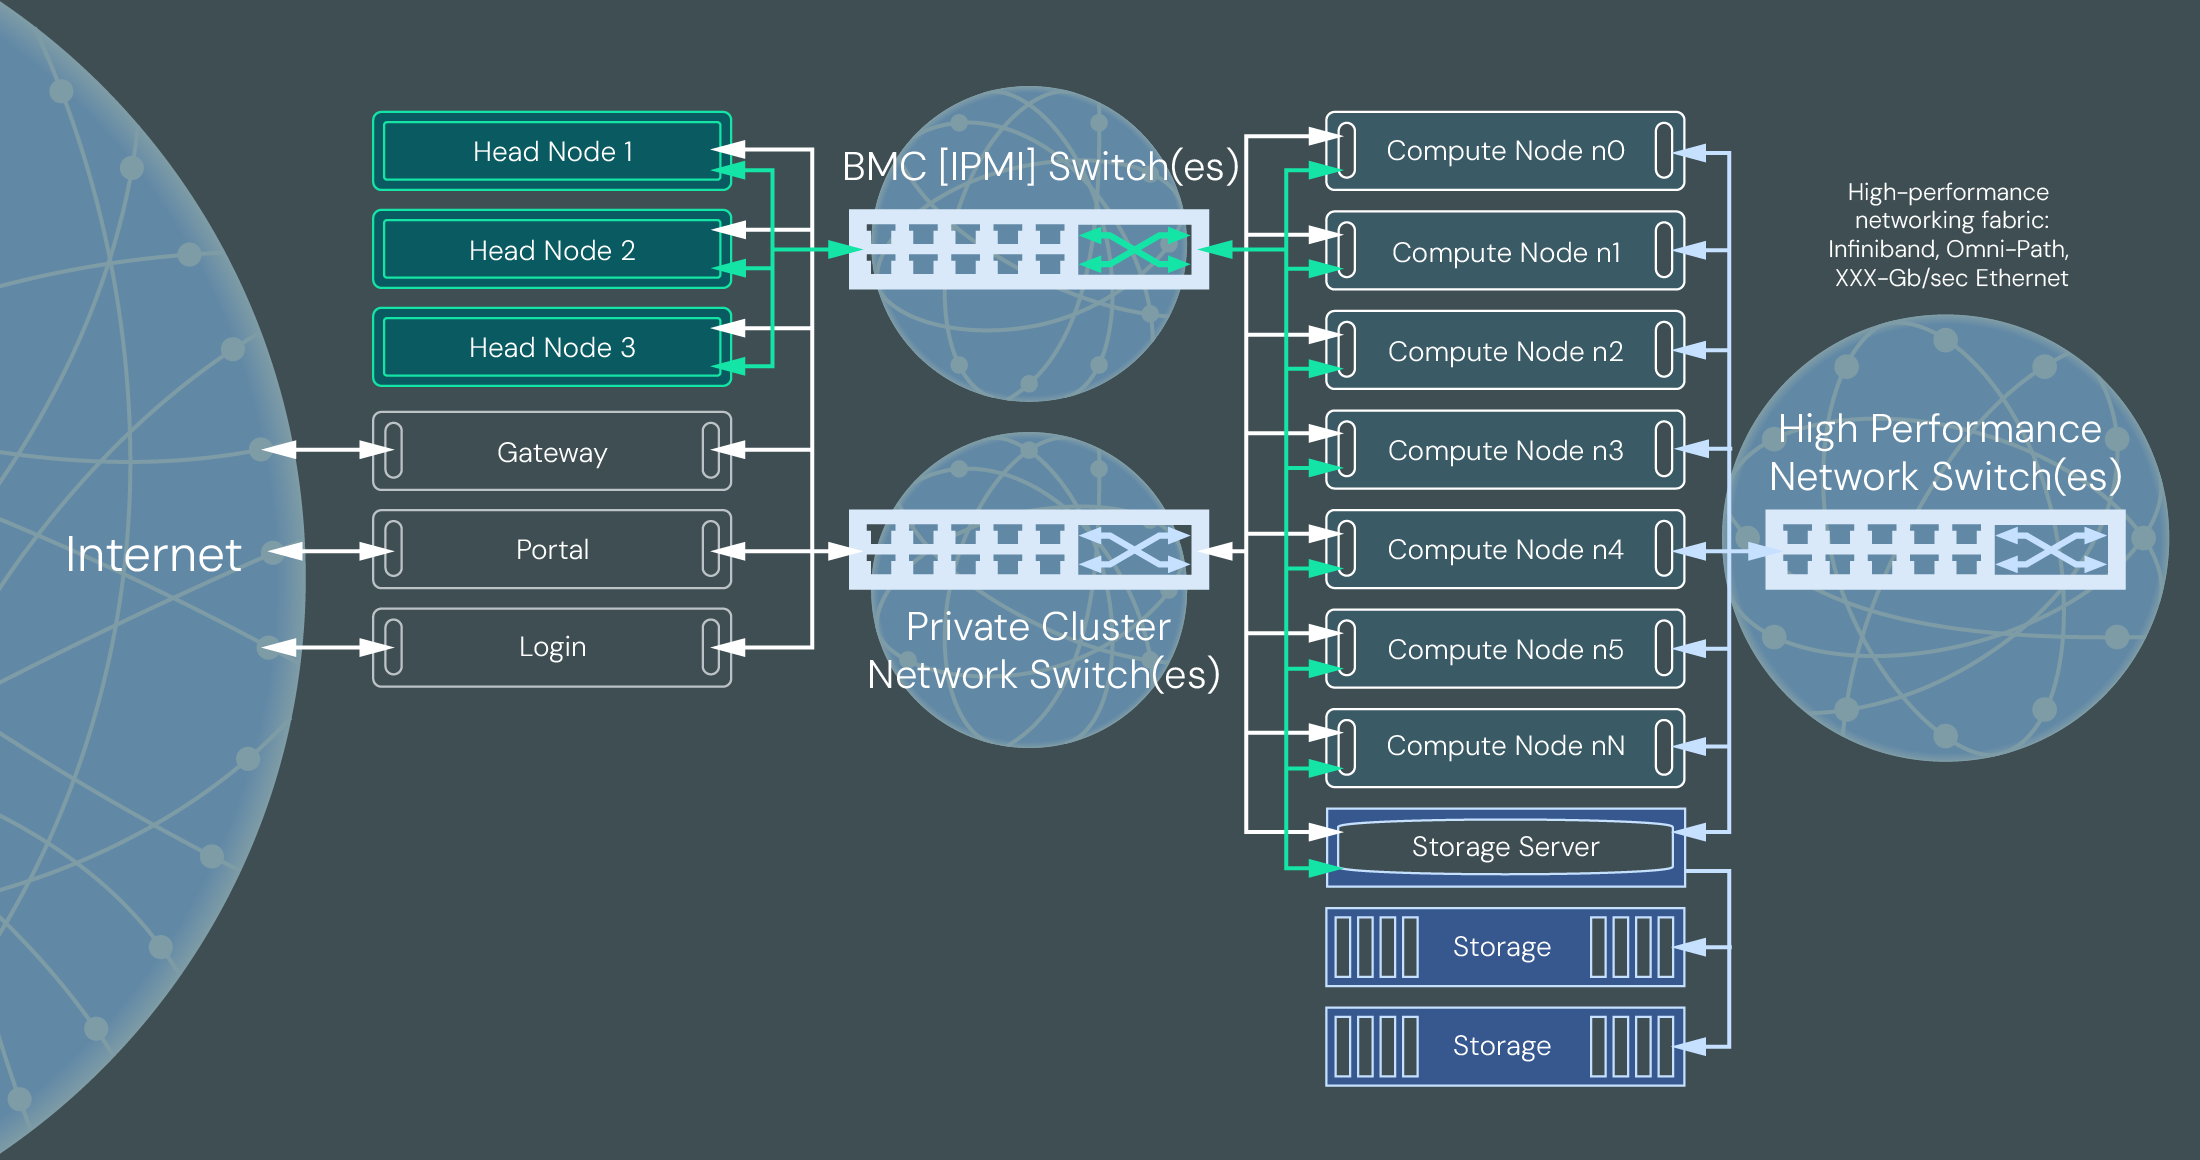Click the high-performance networking fabric text
2200x1160 pixels.
click(x=1948, y=236)
